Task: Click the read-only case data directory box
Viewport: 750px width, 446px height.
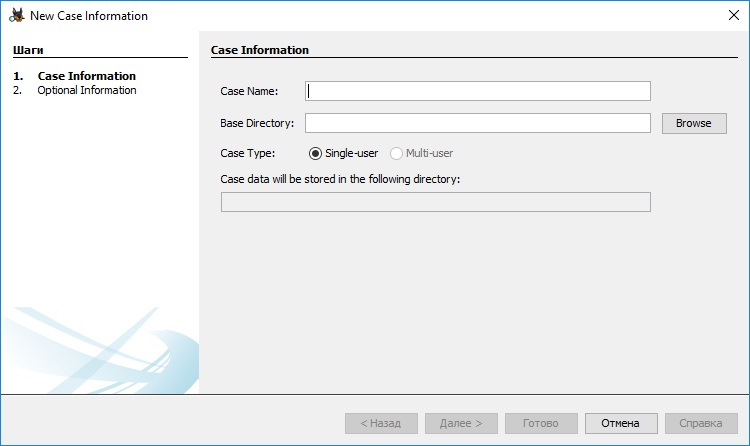Action: tap(435, 202)
